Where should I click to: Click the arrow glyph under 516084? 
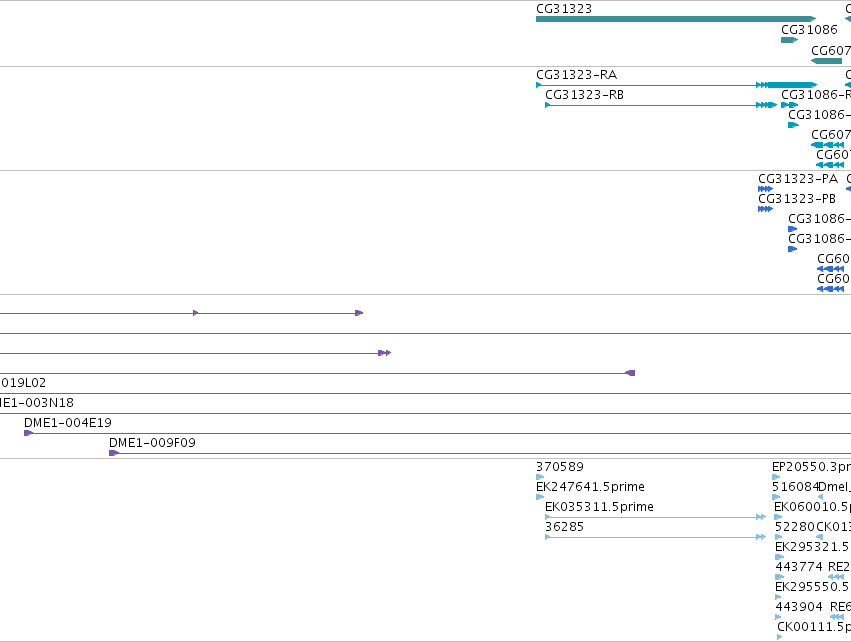coord(776,497)
